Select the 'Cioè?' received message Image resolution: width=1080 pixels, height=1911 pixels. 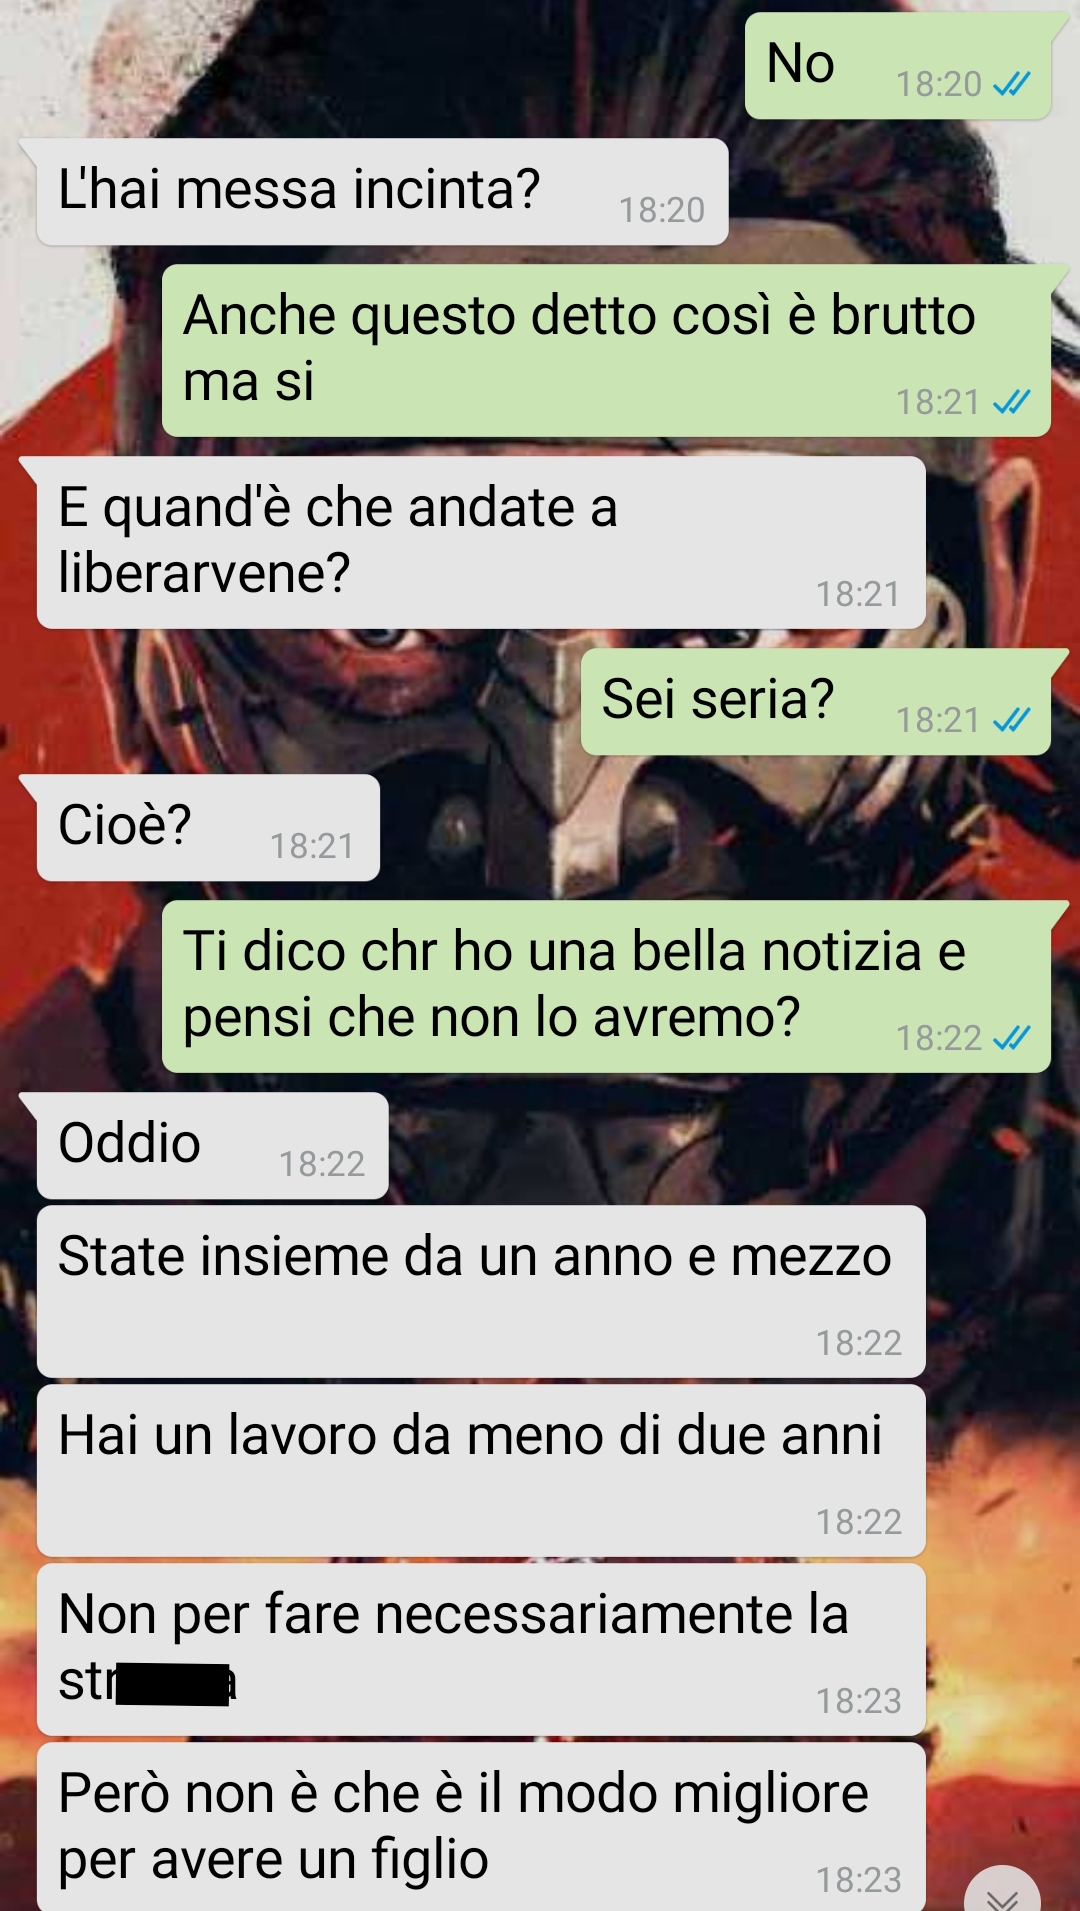208,828
